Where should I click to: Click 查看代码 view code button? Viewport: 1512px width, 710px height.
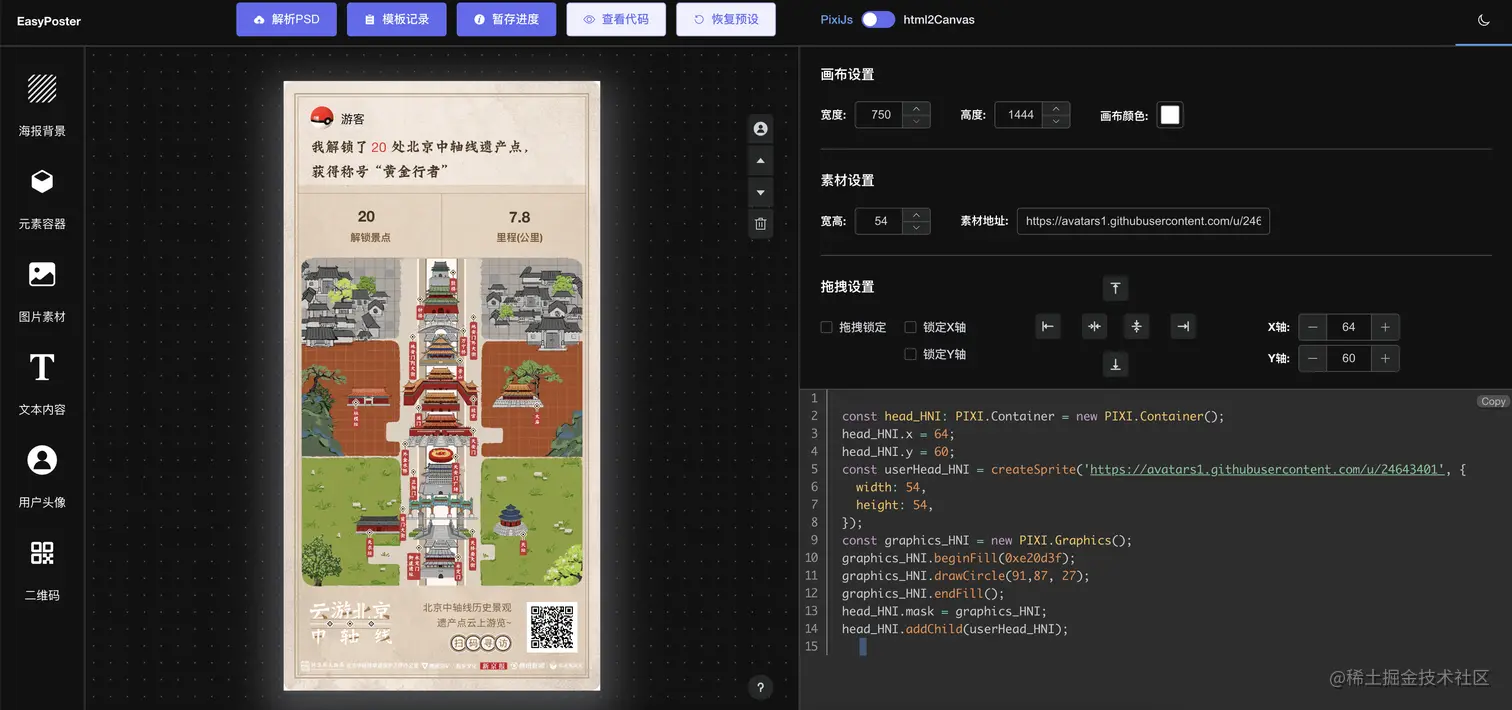[x=616, y=19]
